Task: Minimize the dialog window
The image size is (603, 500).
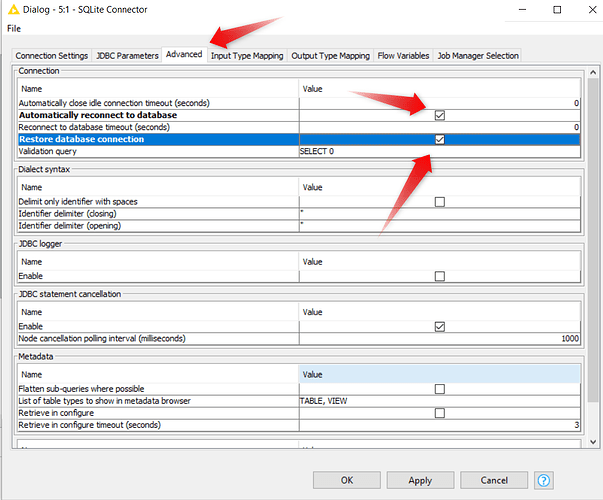Action: [x=522, y=10]
